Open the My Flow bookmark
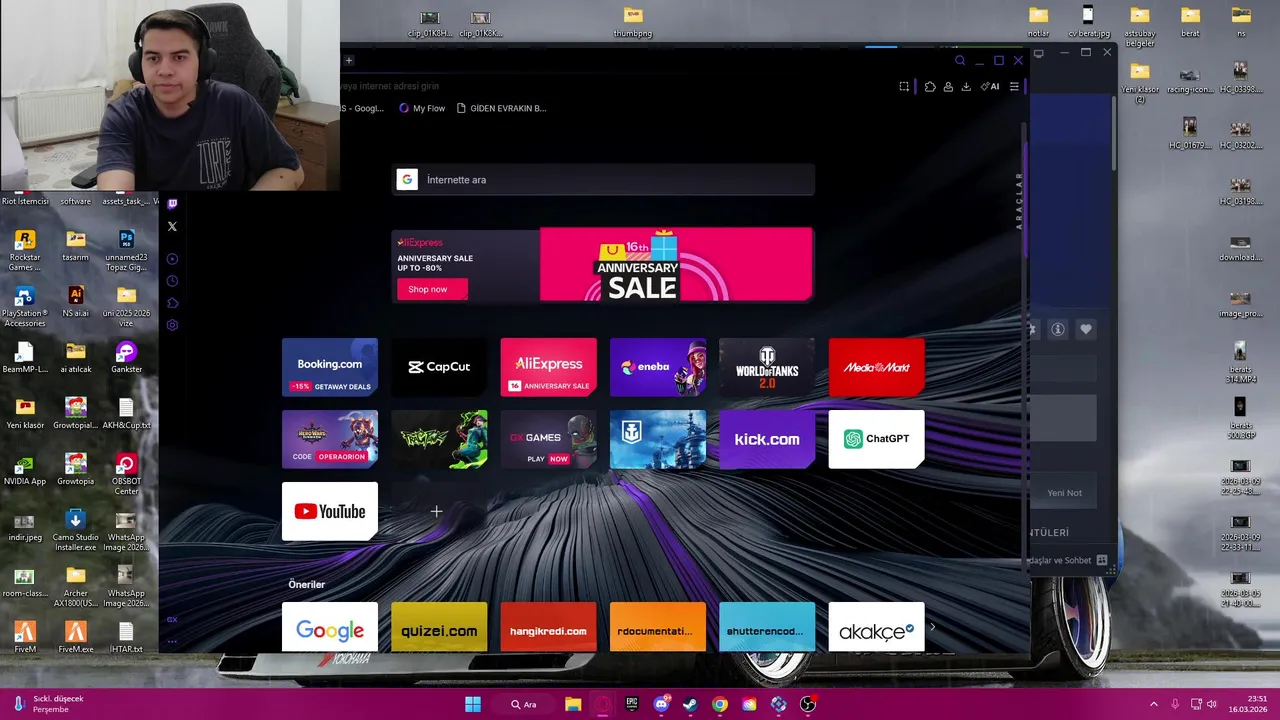Viewport: 1280px width, 720px height. (x=422, y=108)
